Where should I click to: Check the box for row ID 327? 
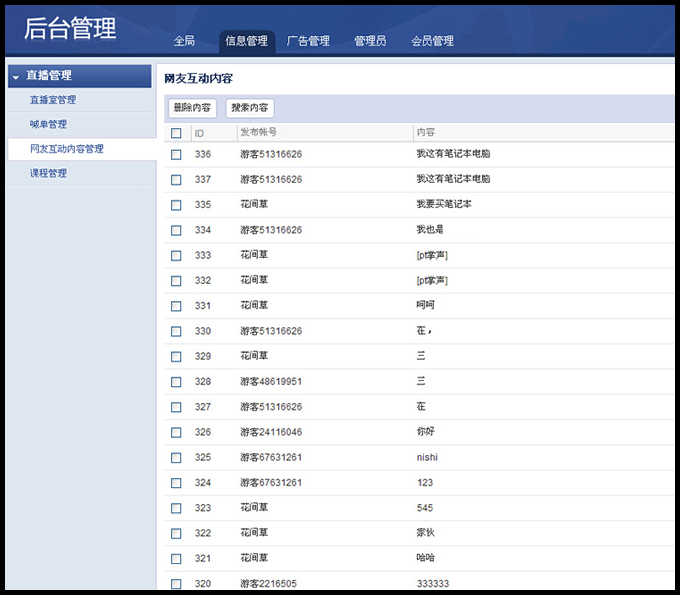[176, 407]
